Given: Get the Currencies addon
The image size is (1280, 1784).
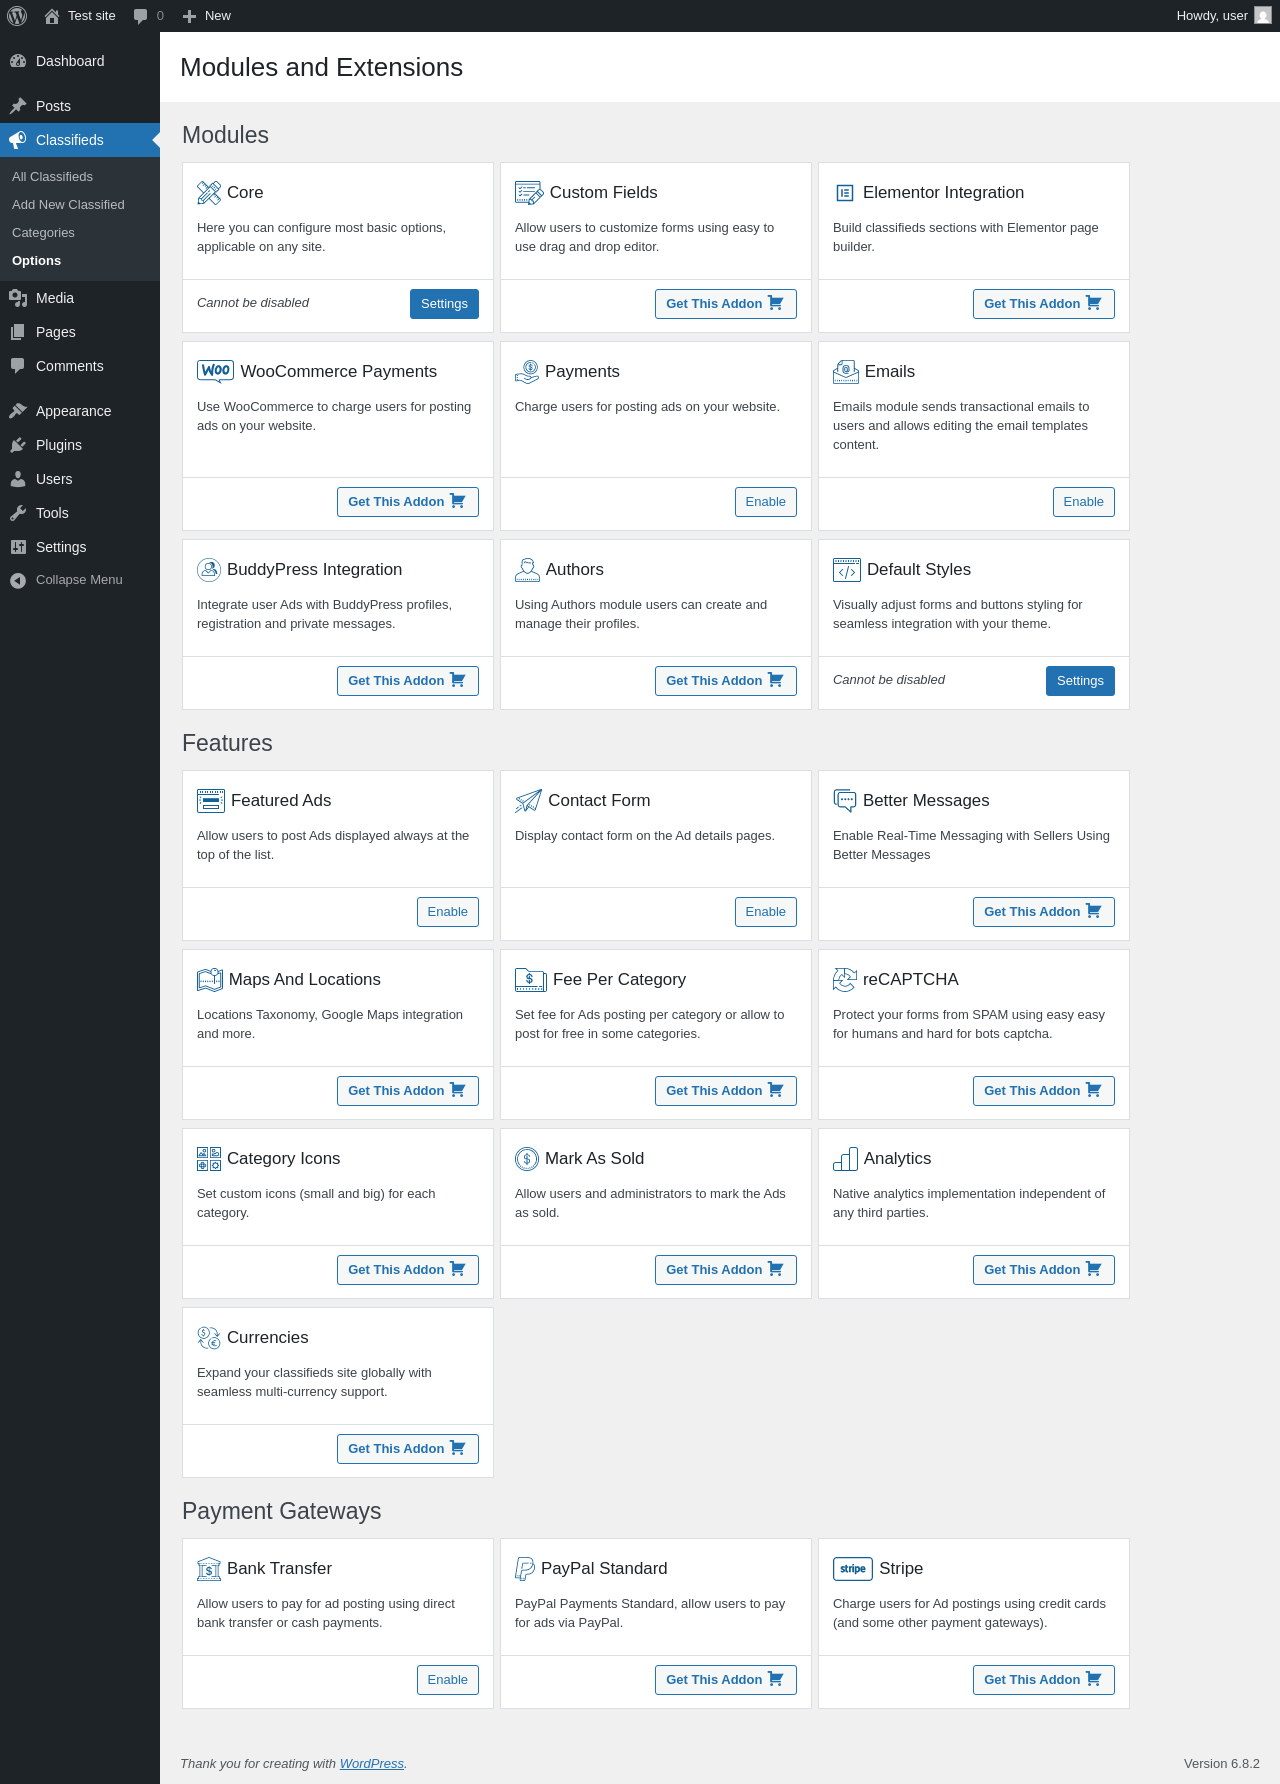Looking at the screenshot, I should [408, 1449].
